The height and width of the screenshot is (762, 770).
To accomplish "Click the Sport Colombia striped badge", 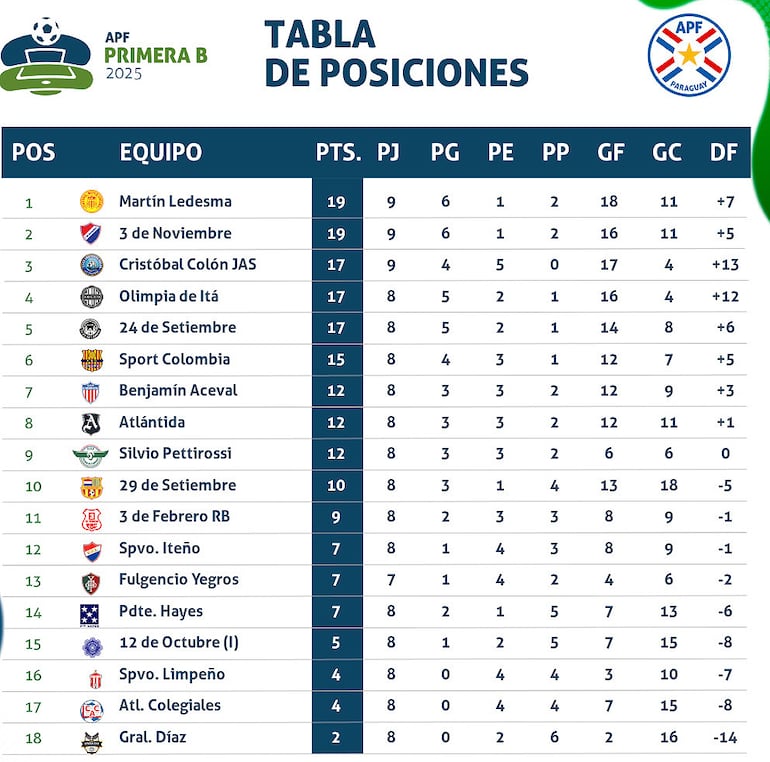I will pos(91,359).
